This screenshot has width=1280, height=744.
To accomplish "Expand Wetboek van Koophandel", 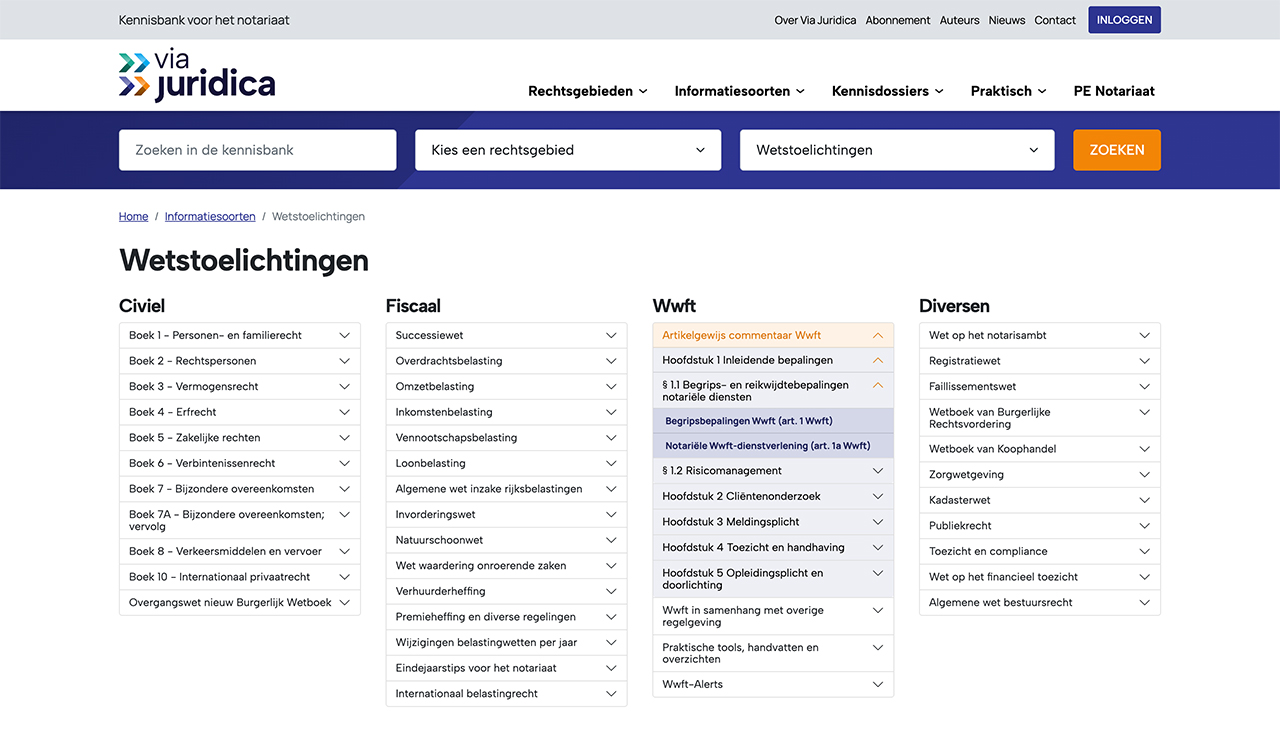I will (1040, 449).
